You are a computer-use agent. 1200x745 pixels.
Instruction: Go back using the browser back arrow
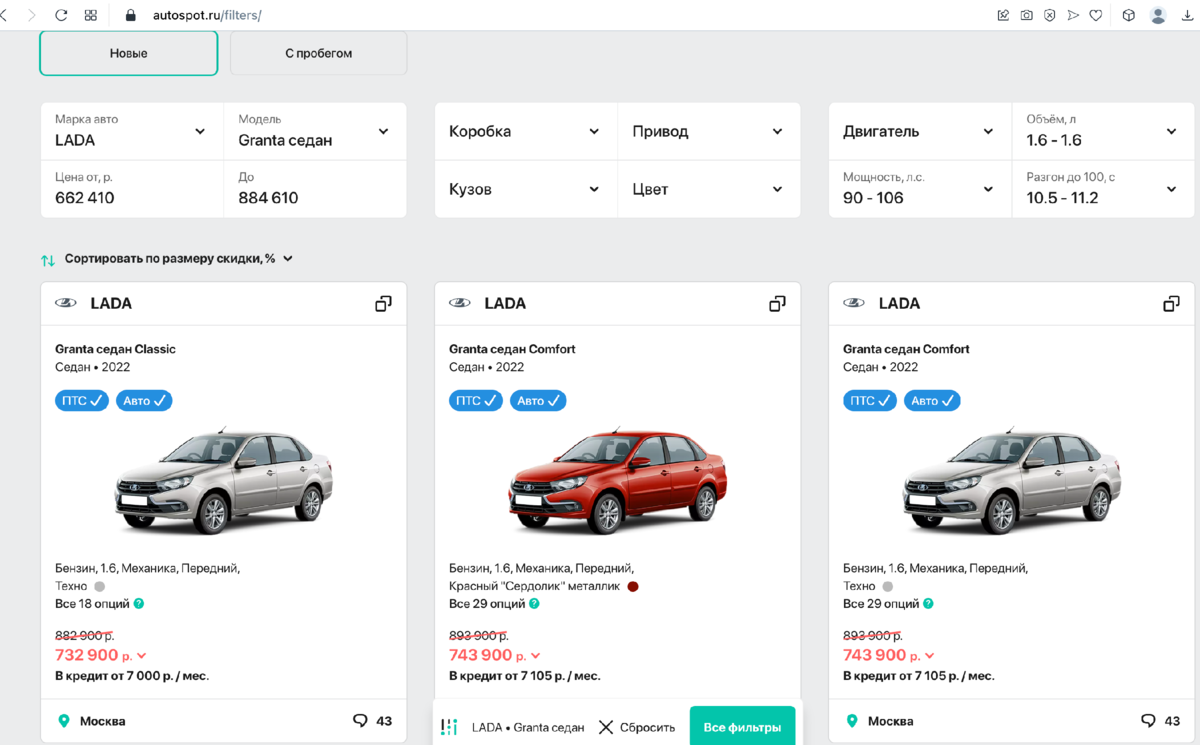point(4,16)
